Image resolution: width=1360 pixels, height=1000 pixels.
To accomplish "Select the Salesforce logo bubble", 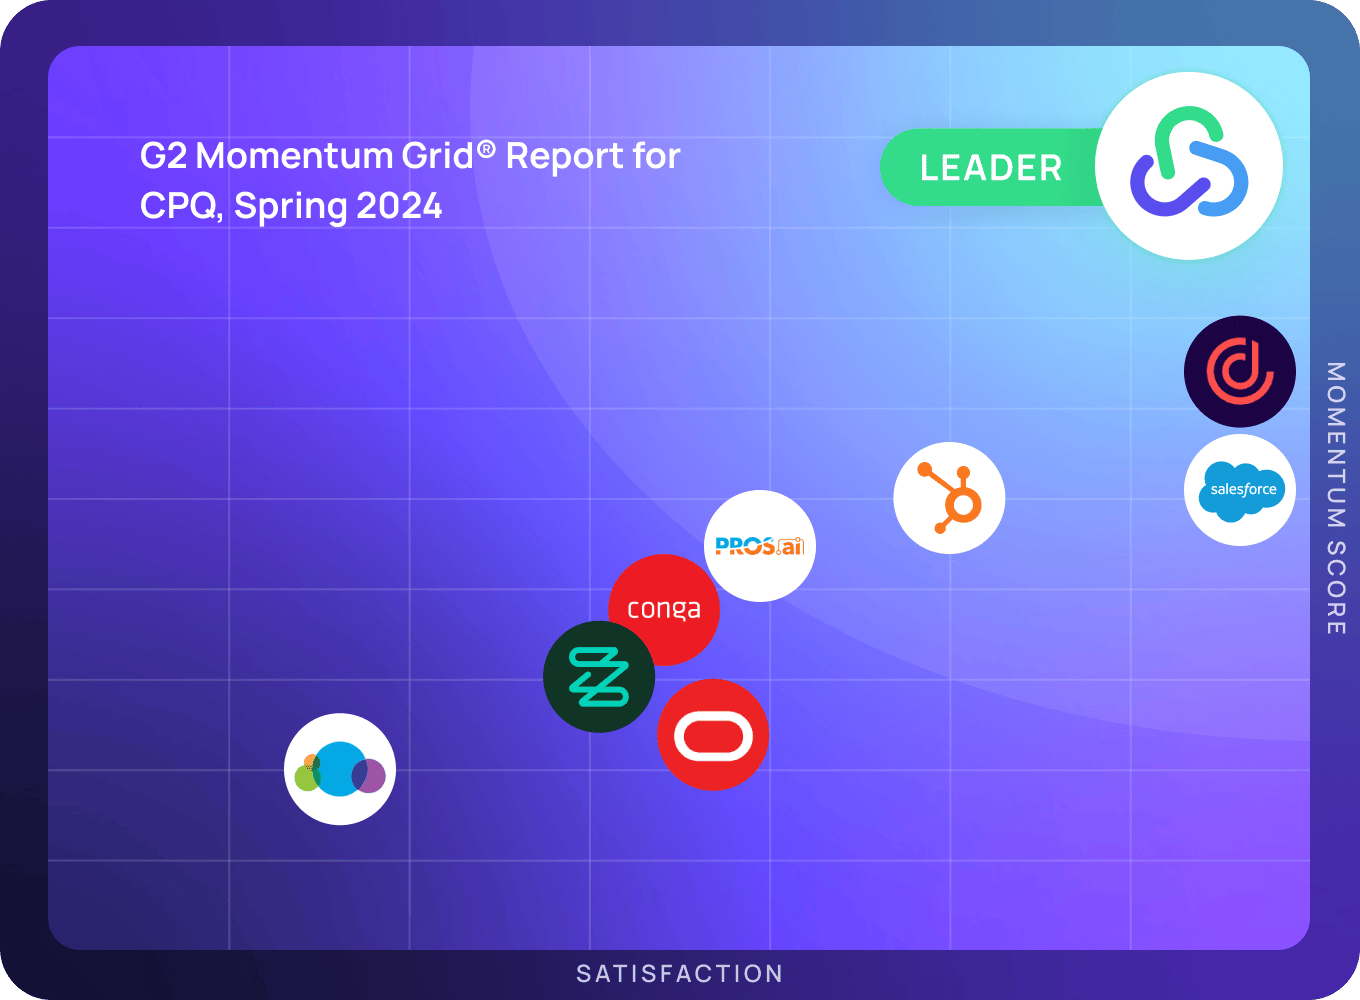I will click(1240, 490).
